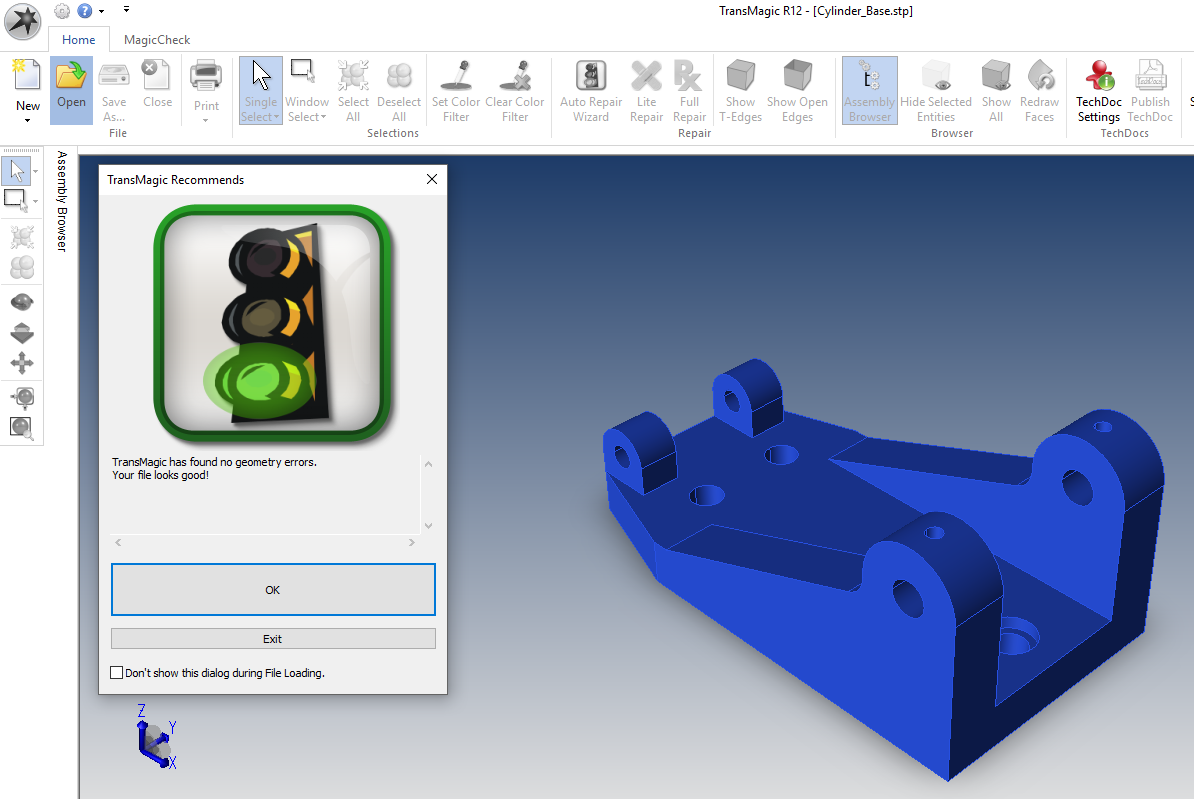
Task: Launch the Auto Repair Wizard
Action: (x=591, y=90)
